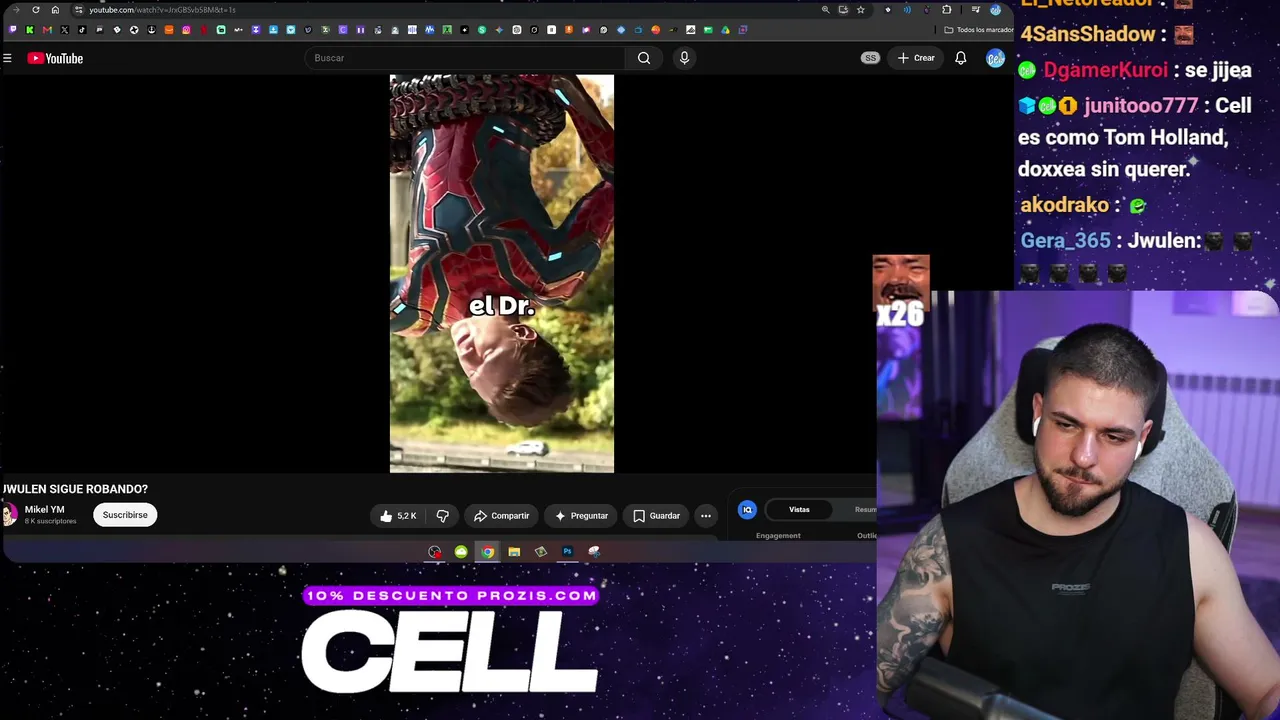Open Photoshop from the taskbar
Image resolution: width=1280 pixels, height=720 pixels.
567,552
